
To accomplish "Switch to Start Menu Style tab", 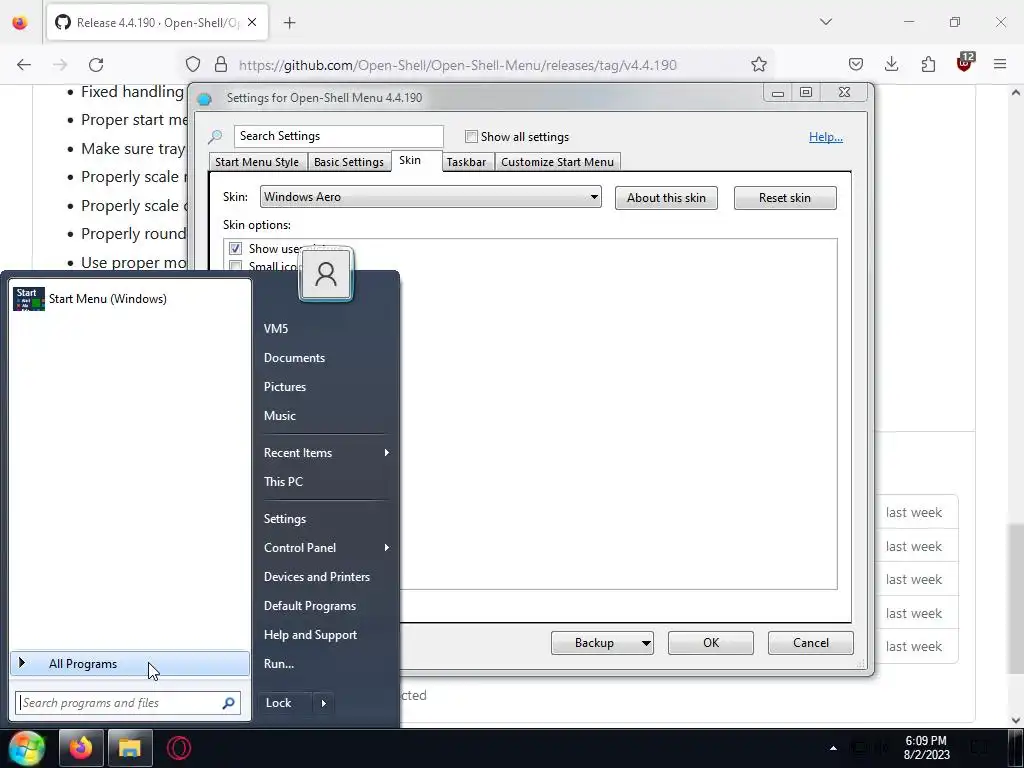I will pyautogui.click(x=257, y=162).
